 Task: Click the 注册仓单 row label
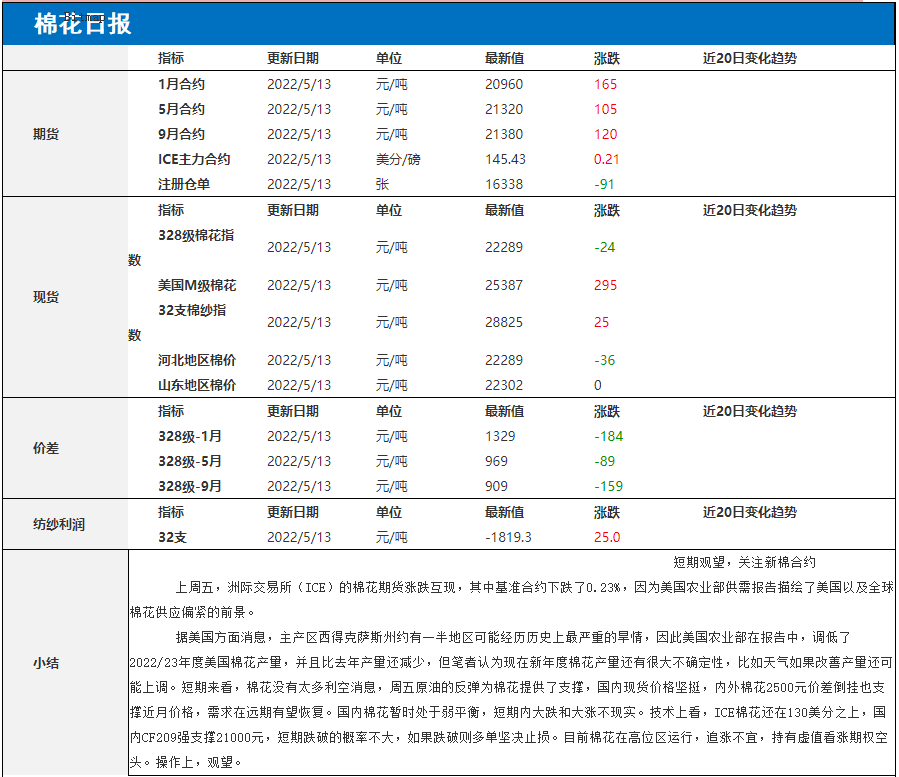pos(184,184)
